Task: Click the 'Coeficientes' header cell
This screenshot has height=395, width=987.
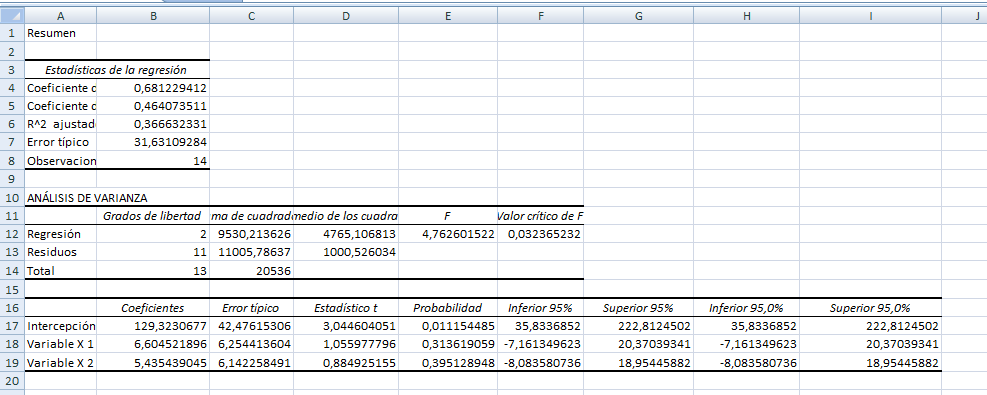Action: click(153, 308)
